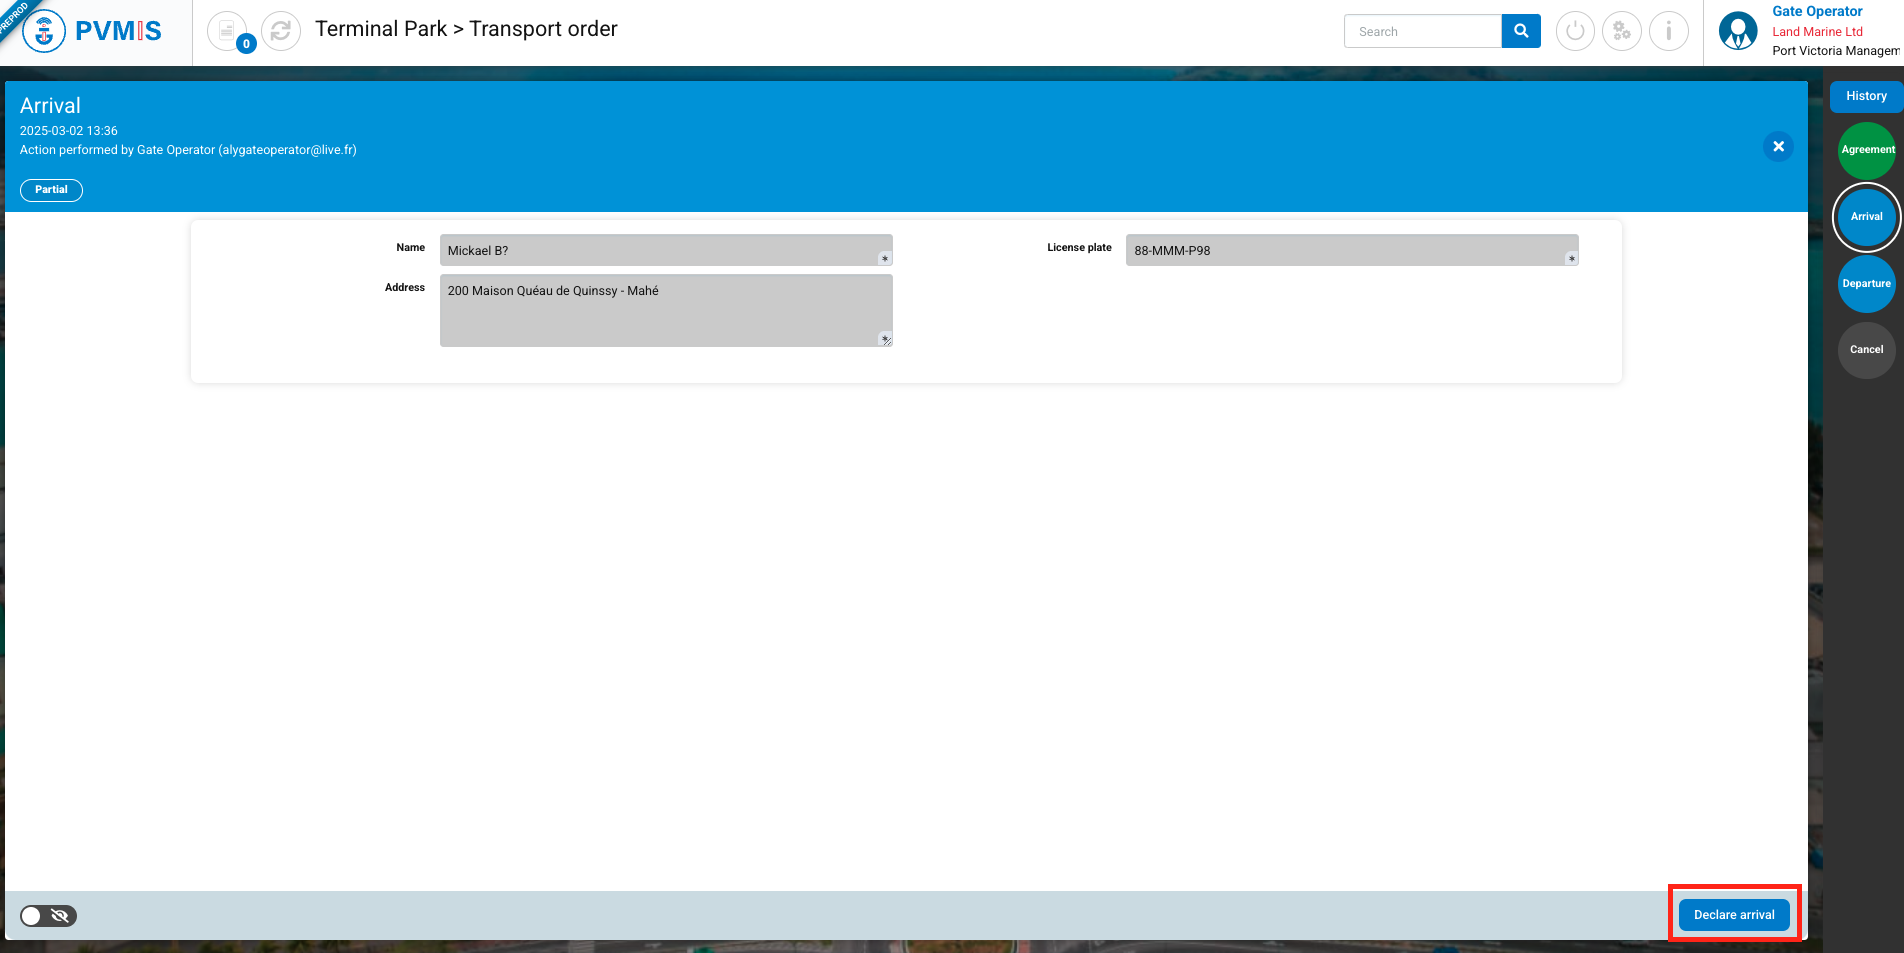1904x953 pixels.
Task: Select the Departure step circle
Action: coord(1866,284)
